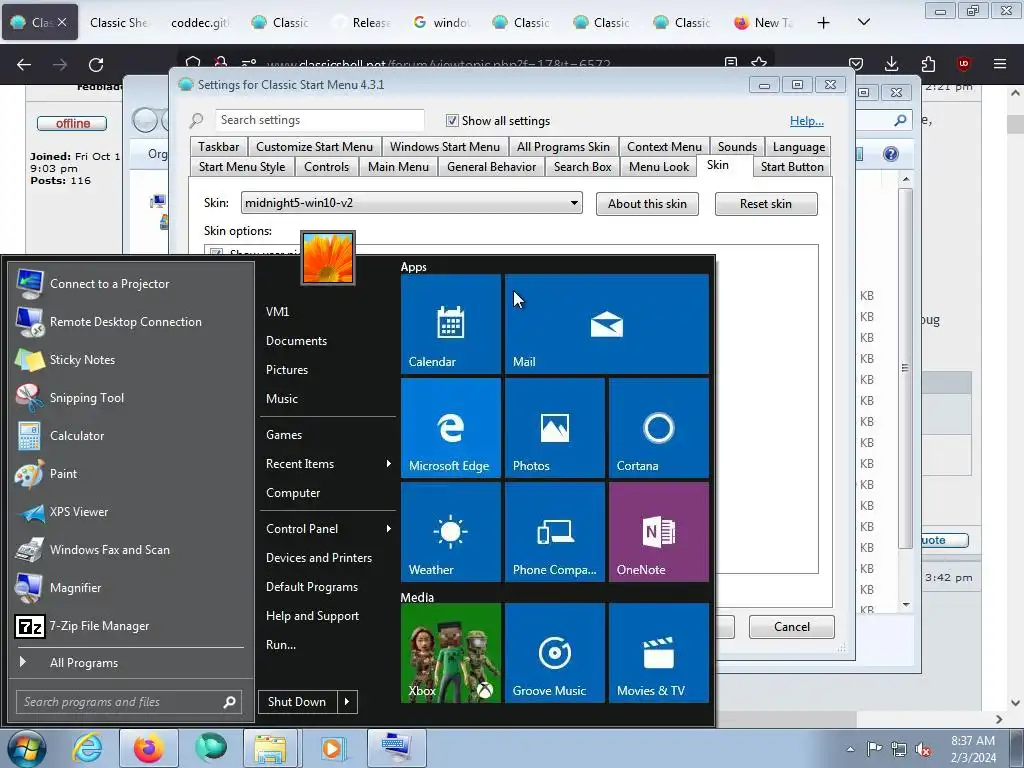Screen dimensions: 1024x768
Task: Reload the page in Firefox
Action: click(x=96, y=65)
